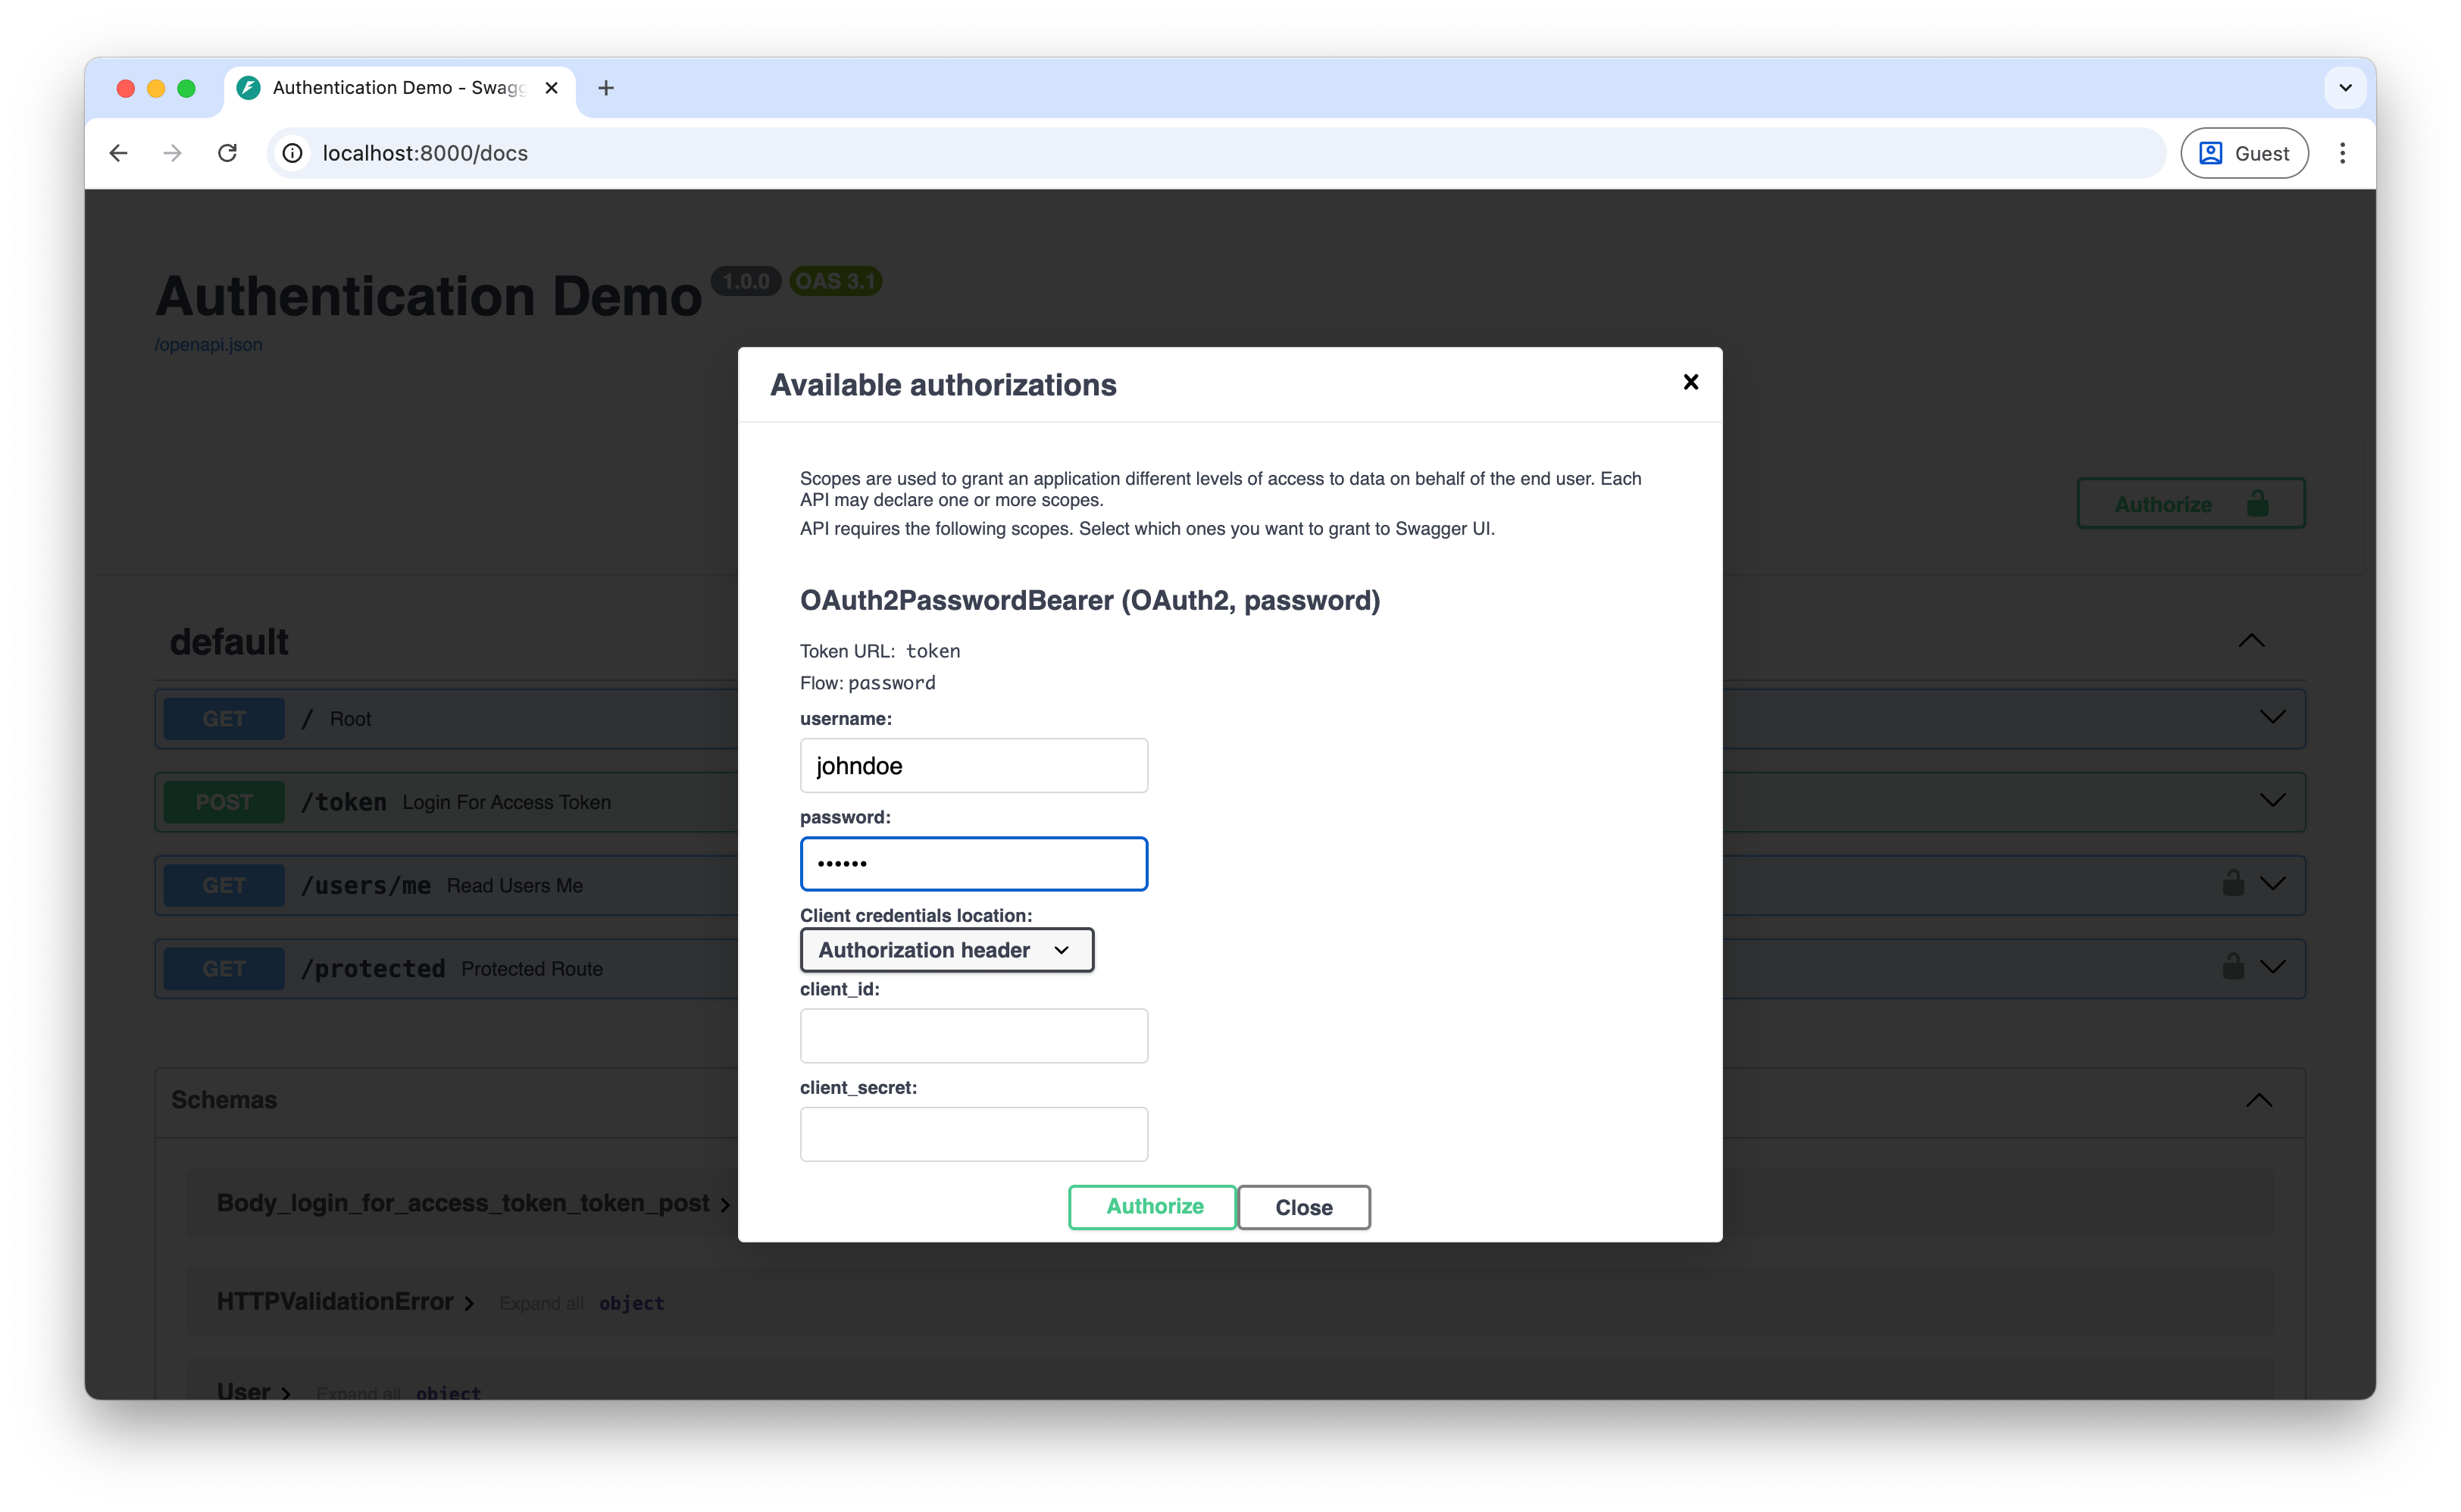Click the lock icon on /users/me row

[x=2232, y=884]
